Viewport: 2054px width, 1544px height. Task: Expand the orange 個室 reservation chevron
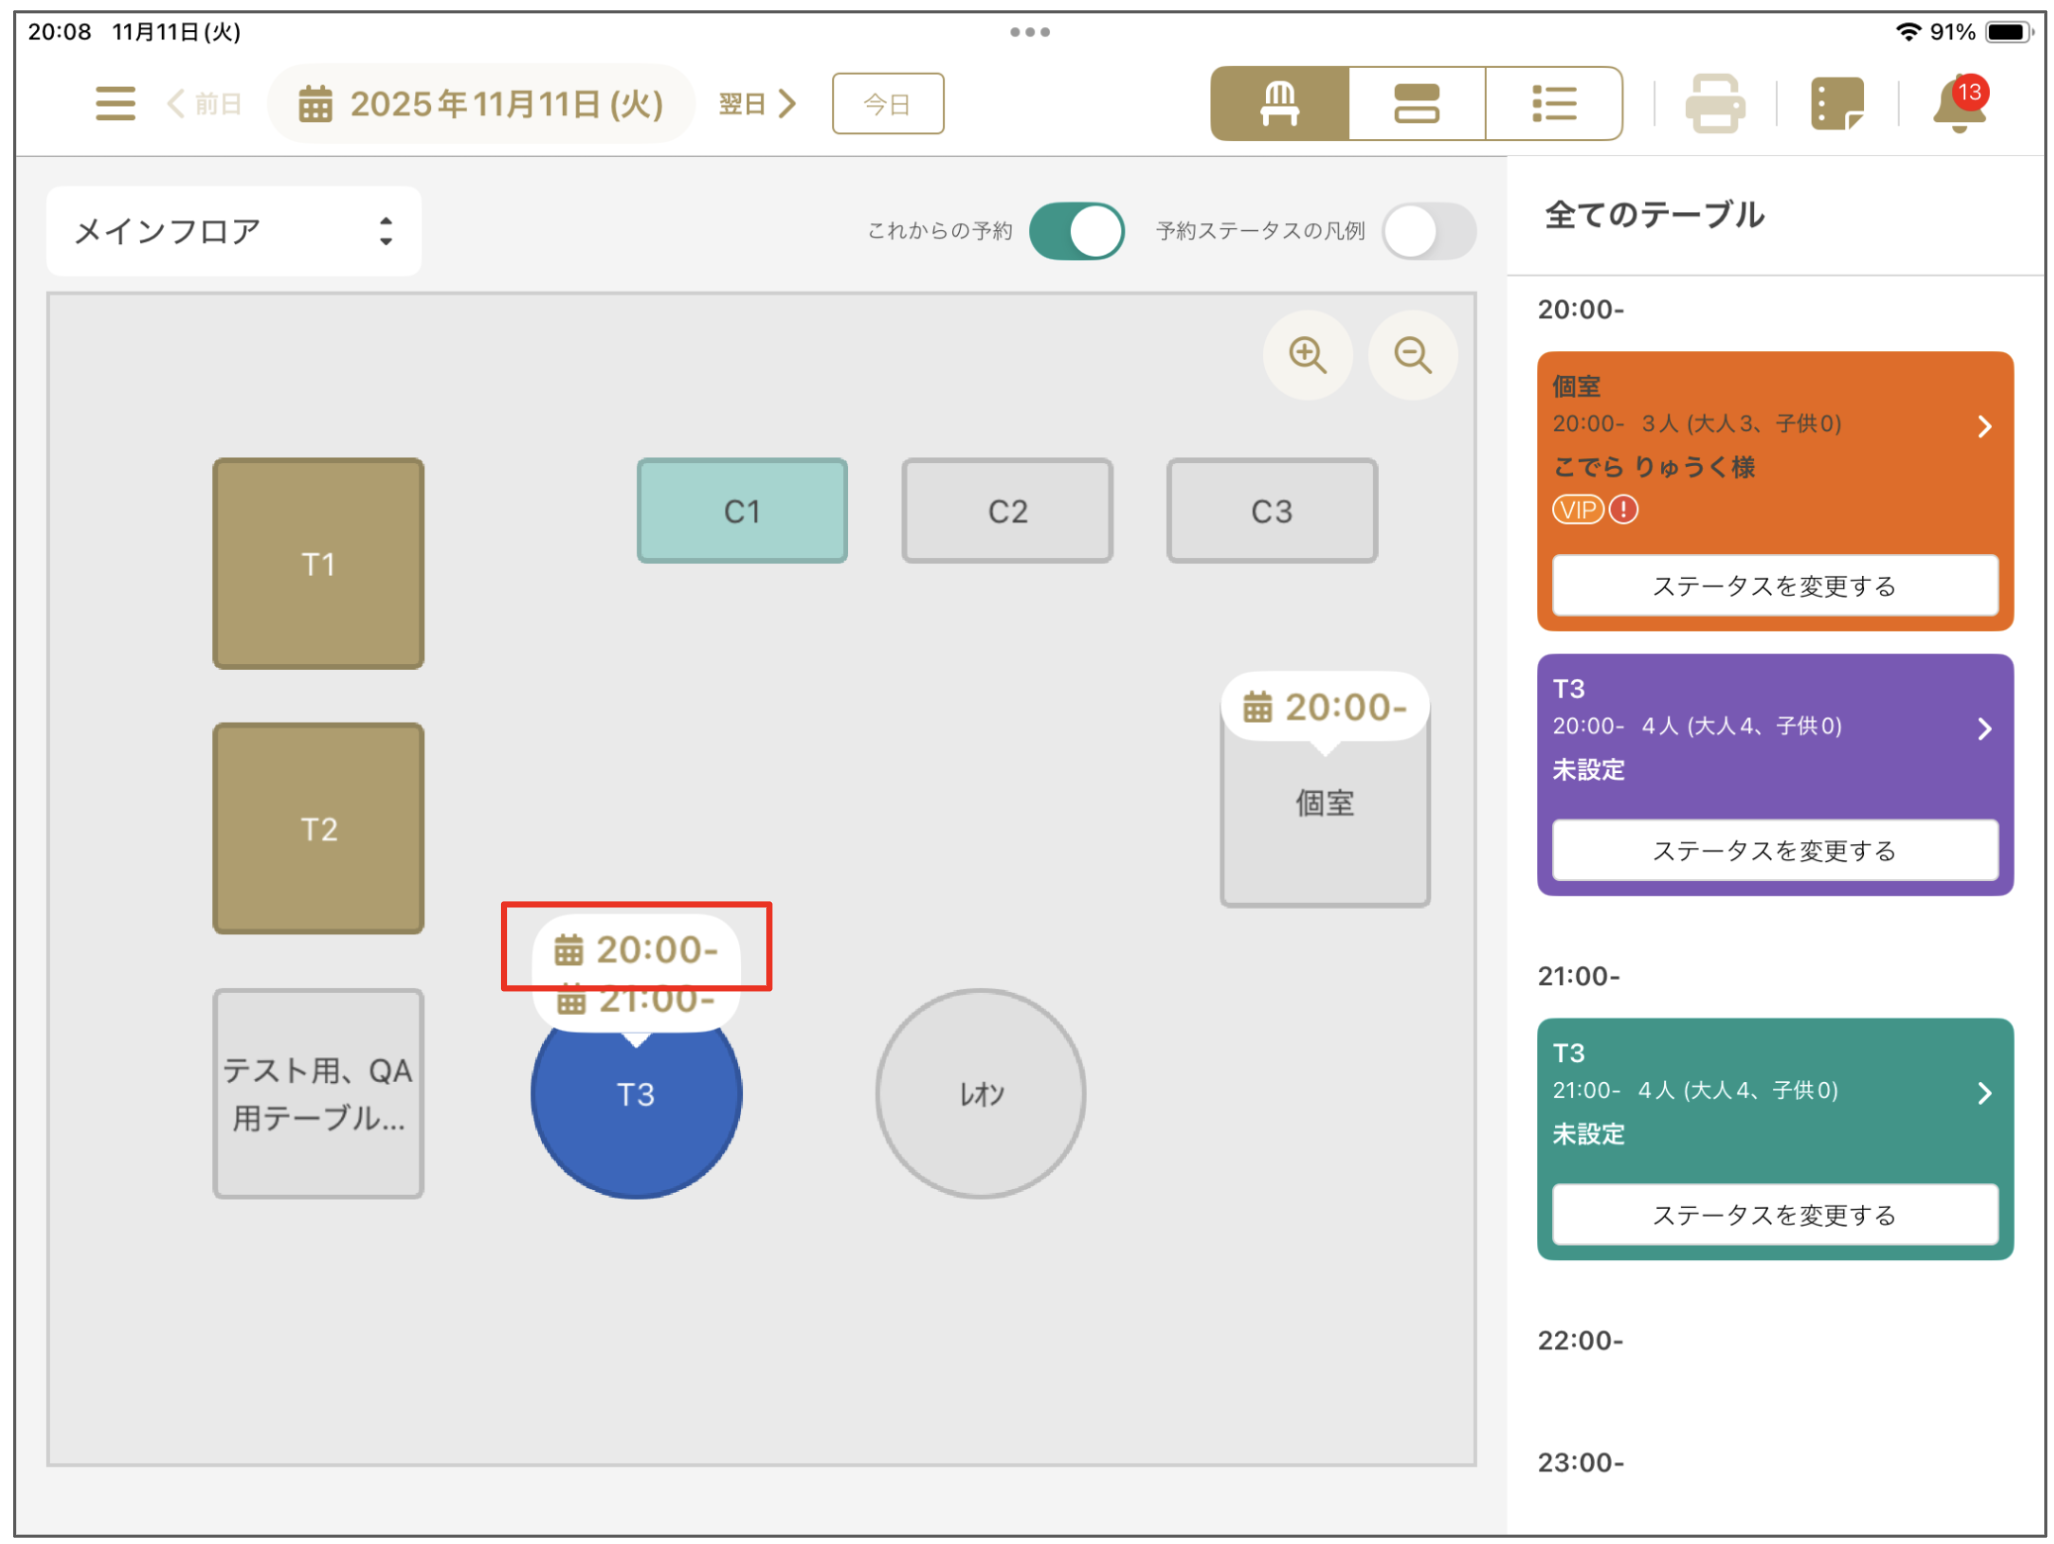(1983, 427)
